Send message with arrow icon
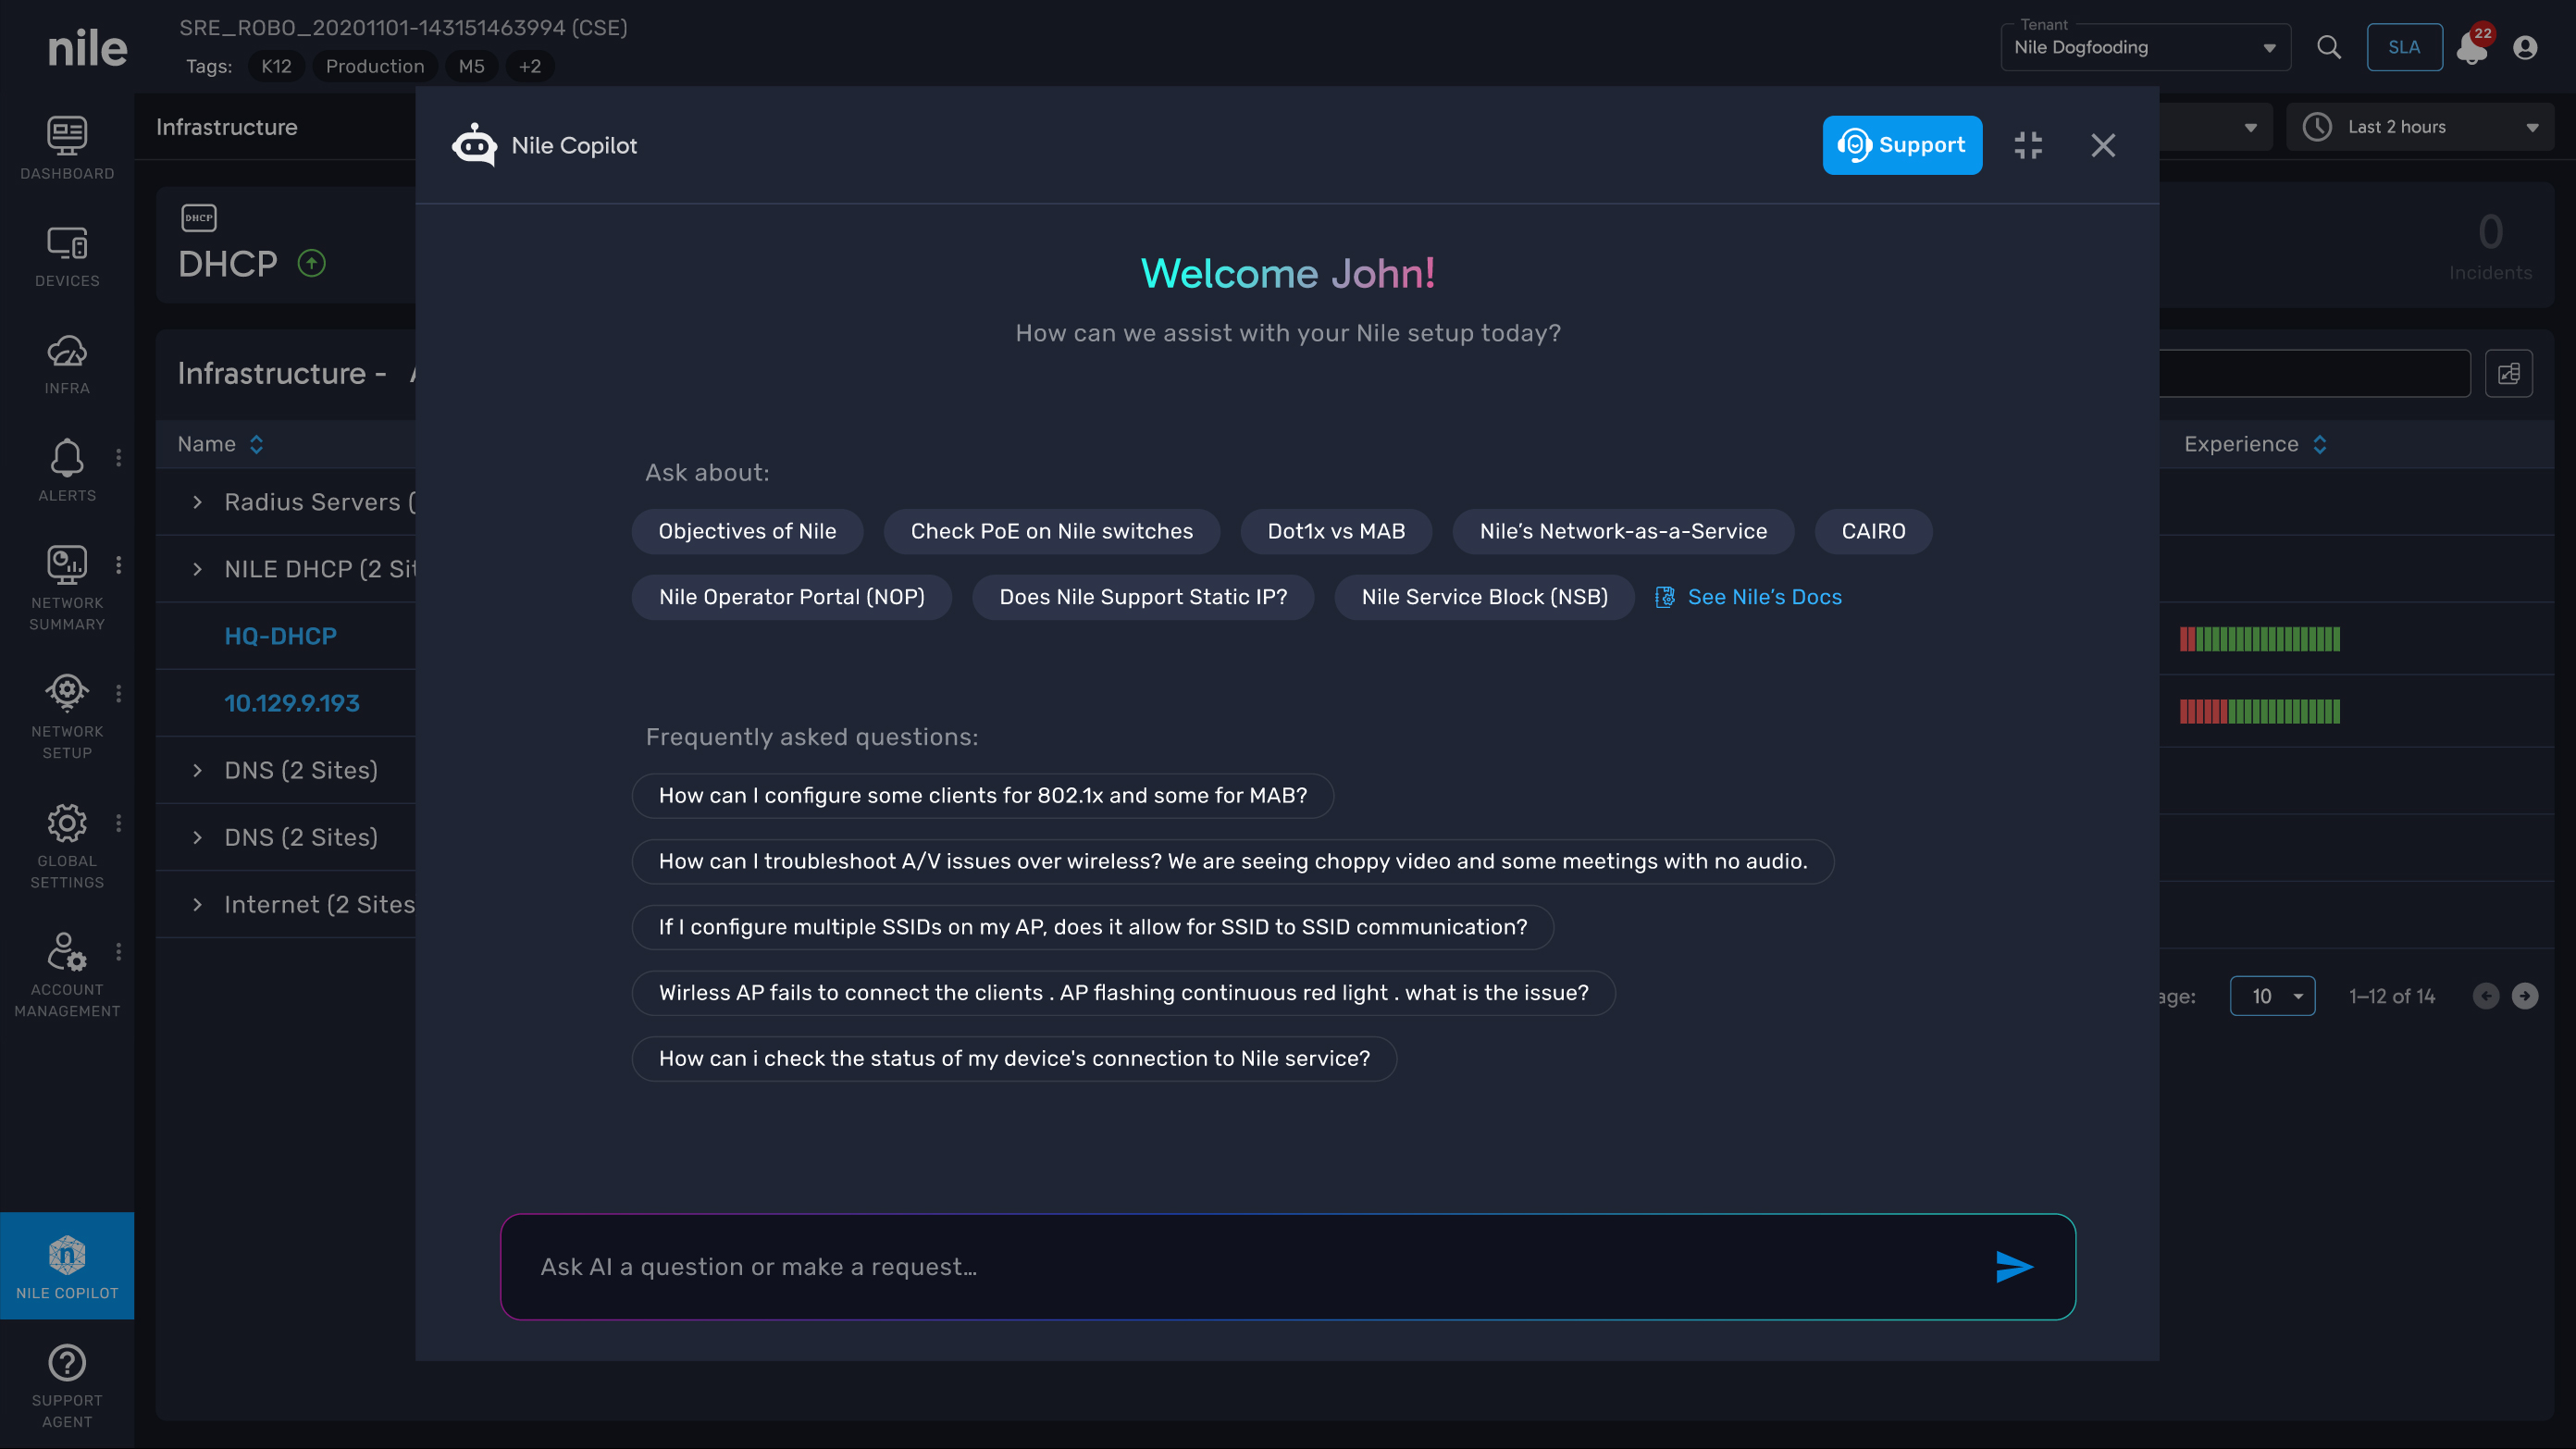 tap(2013, 1267)
